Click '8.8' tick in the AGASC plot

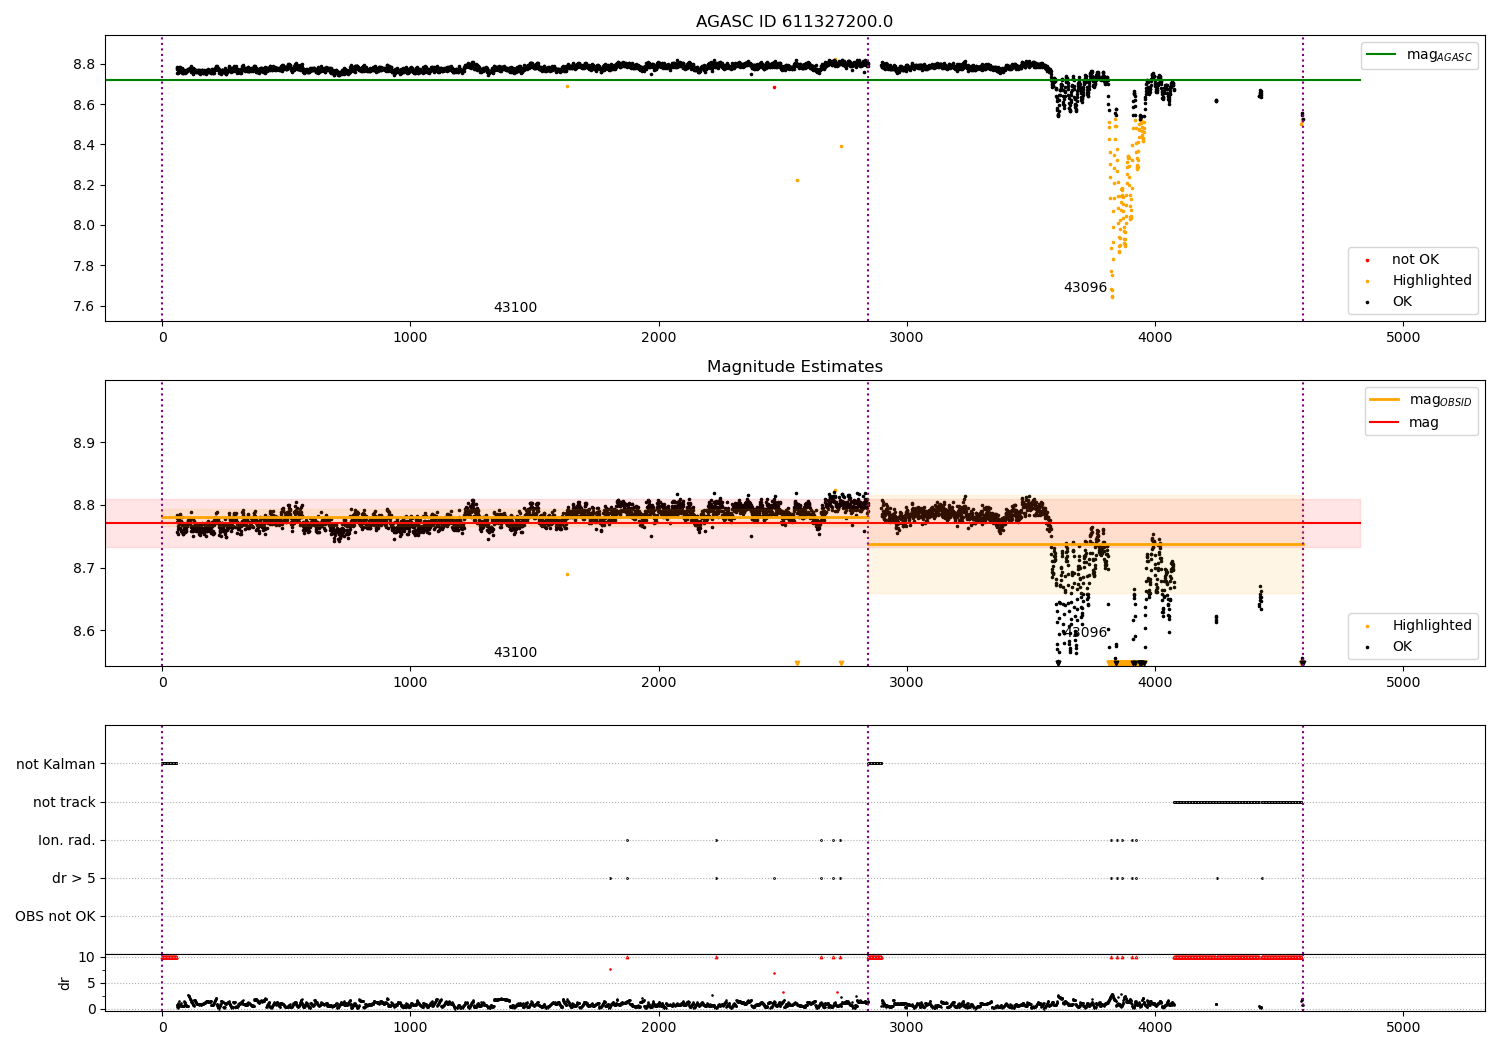[84, 64]
